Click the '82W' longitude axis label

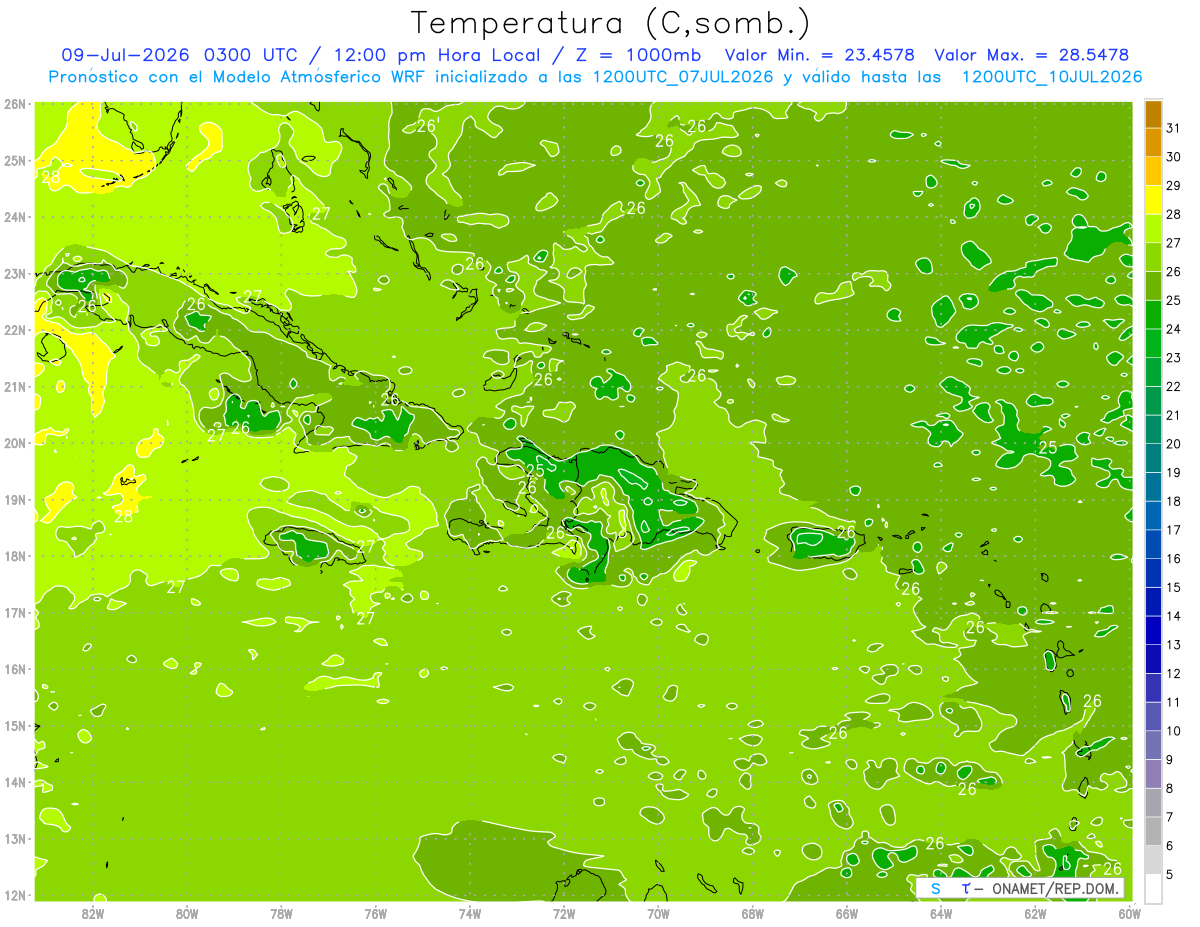[93, 912]
